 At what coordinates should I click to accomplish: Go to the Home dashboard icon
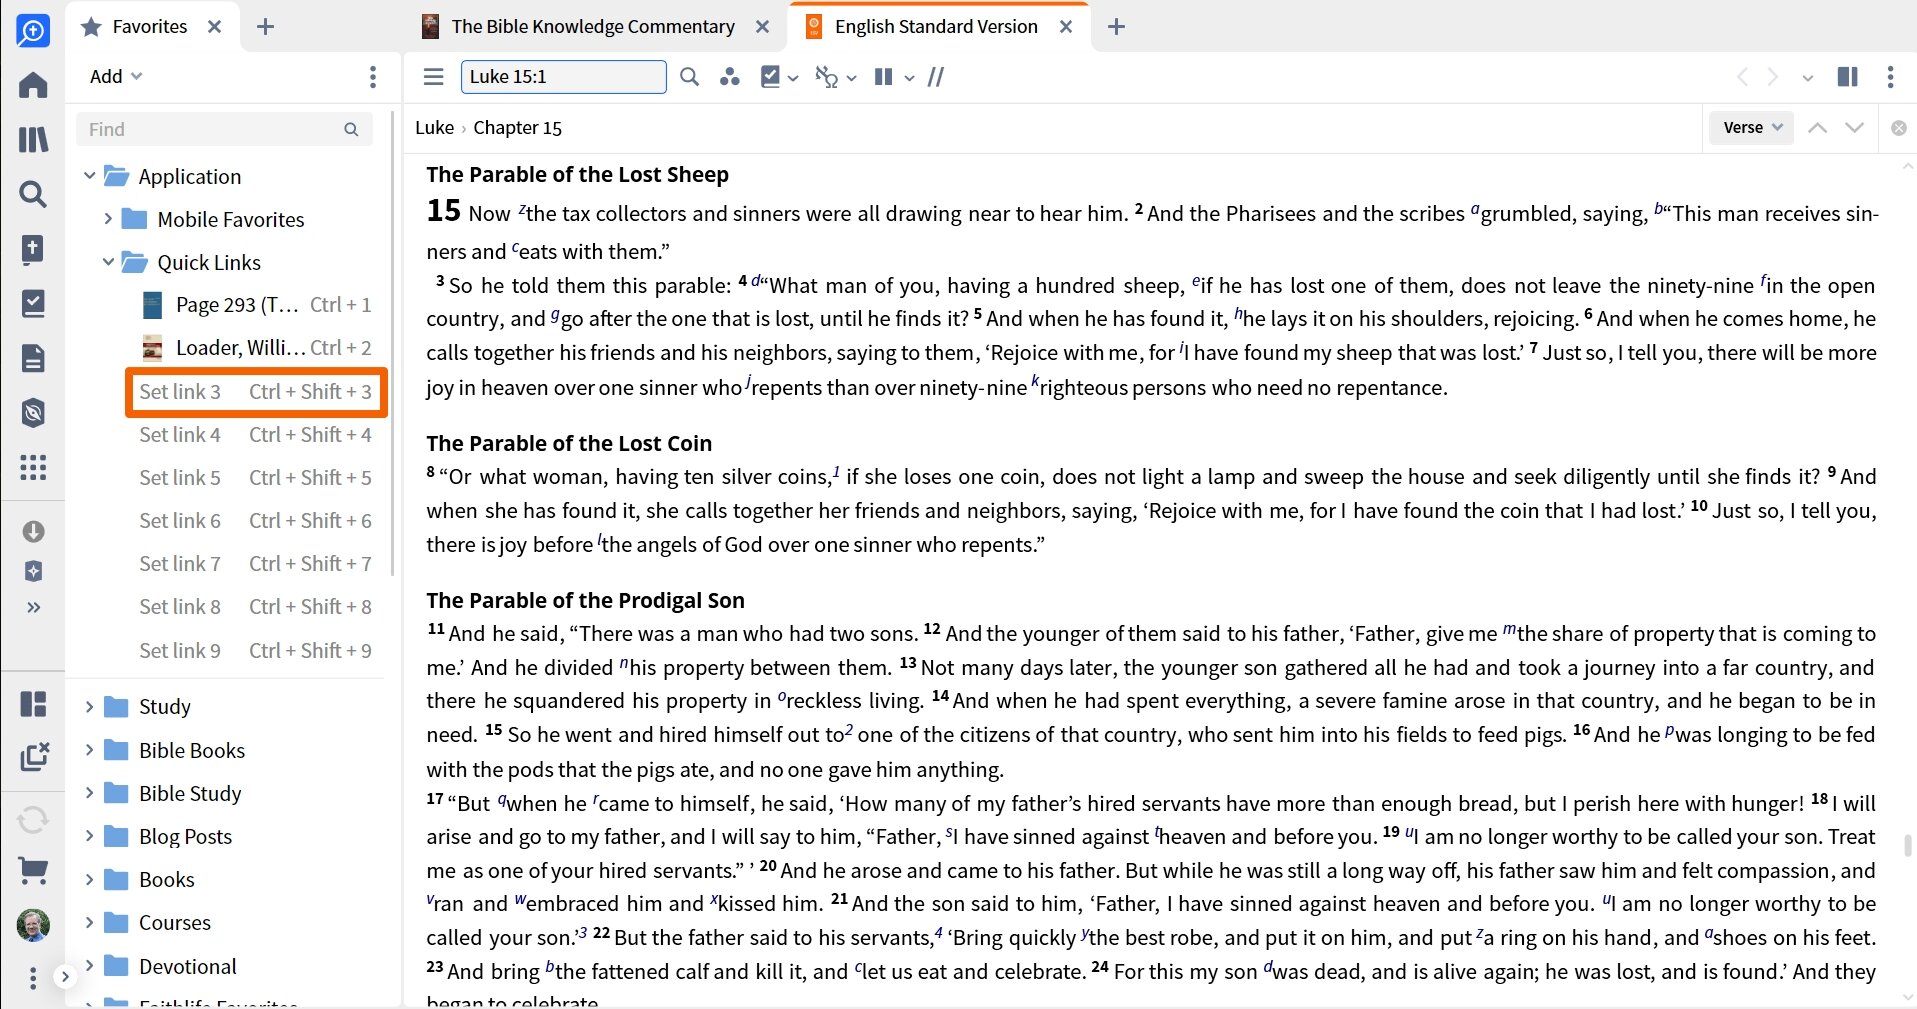(x=33, y=85)
